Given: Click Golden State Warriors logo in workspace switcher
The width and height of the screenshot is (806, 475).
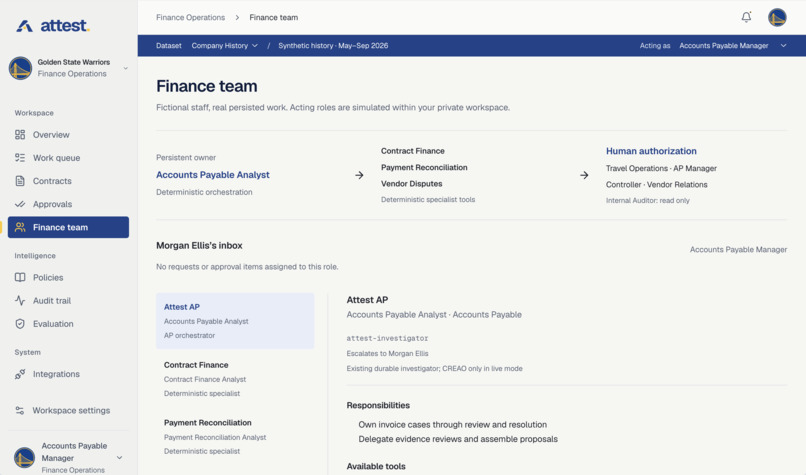Looking at the screenshot, I should click(20, 68).
